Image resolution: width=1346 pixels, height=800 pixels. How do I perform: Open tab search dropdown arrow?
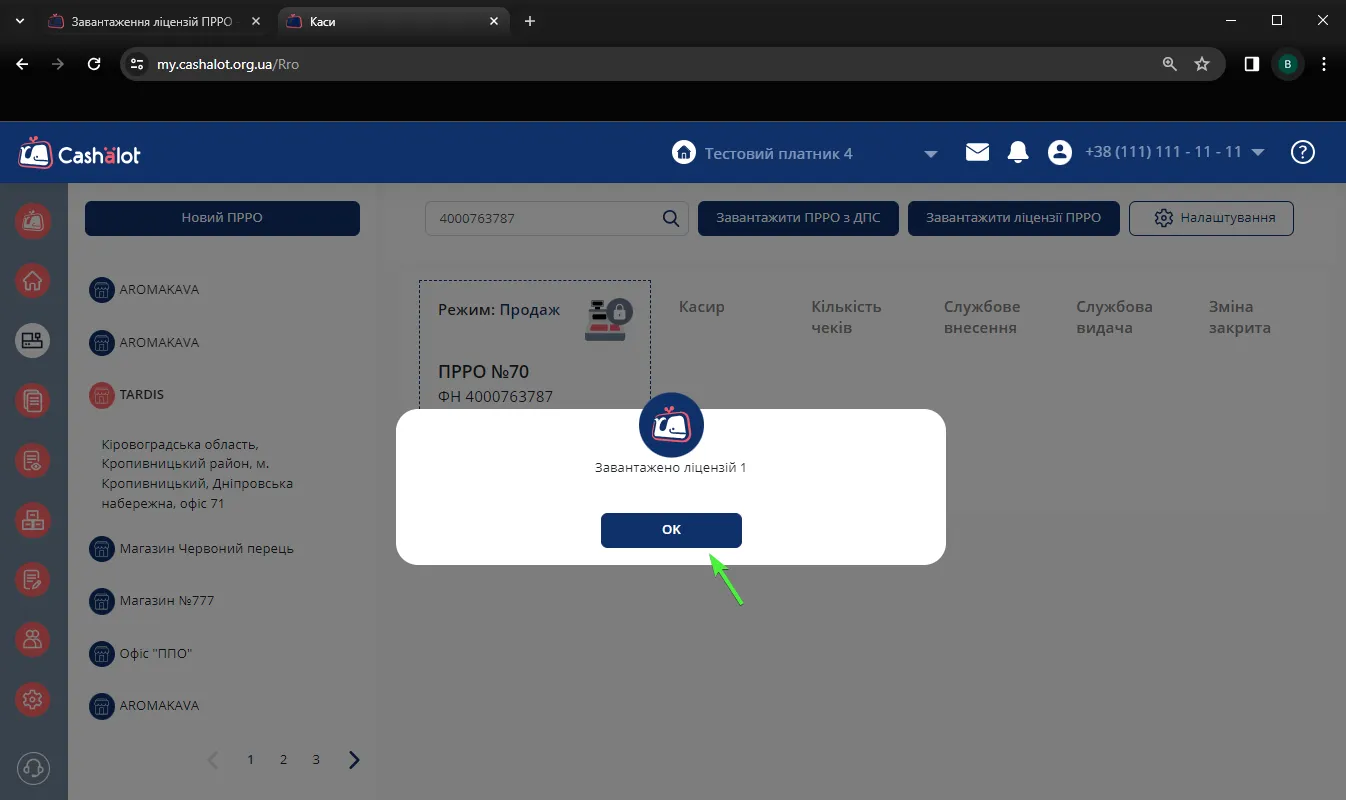point(19,21)
